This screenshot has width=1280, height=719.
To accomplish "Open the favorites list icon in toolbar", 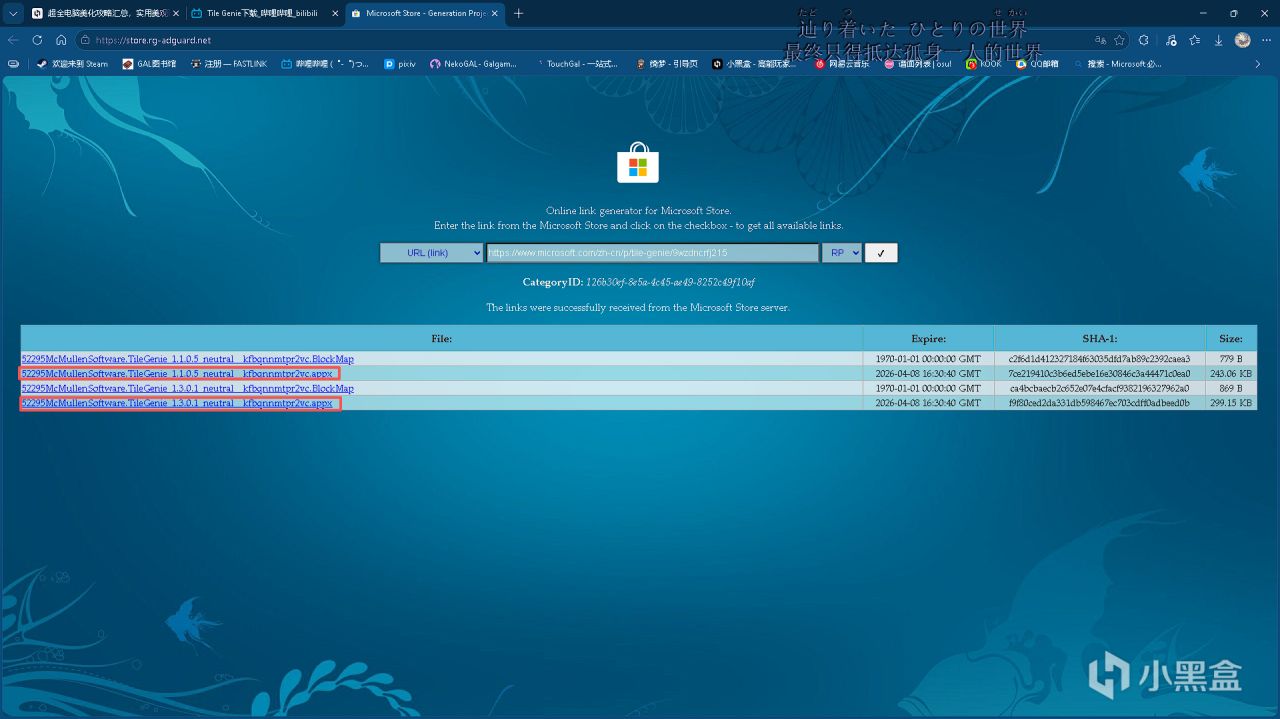I will (1194, 40).
